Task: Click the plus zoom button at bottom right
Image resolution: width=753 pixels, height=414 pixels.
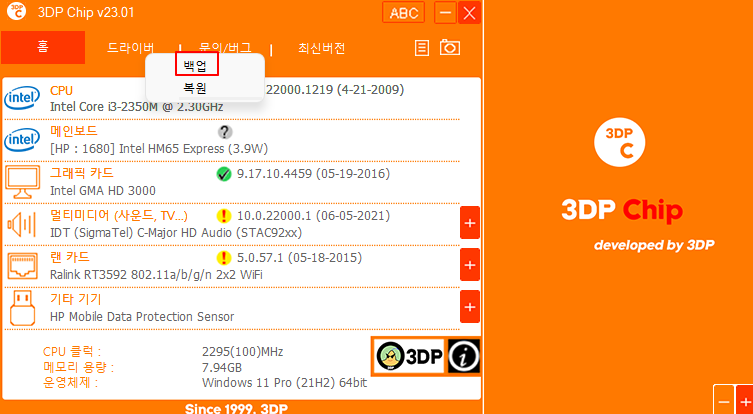Action: tap(744, 402)
